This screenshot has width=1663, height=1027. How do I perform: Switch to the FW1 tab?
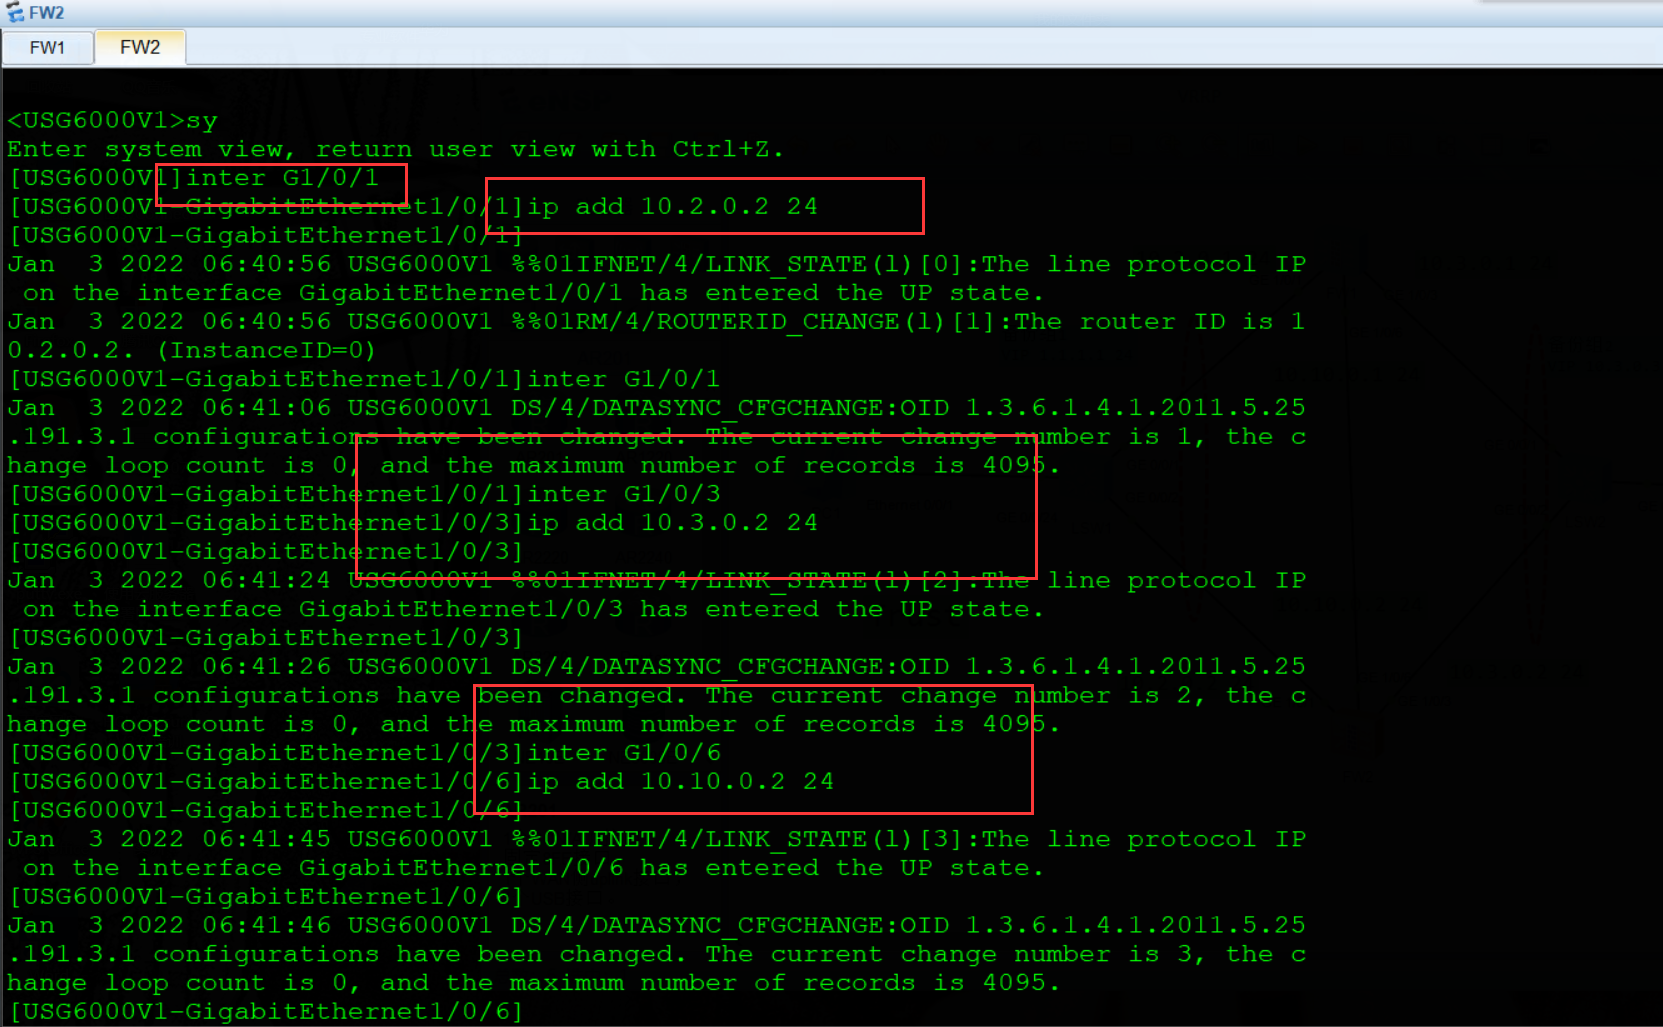tap(47, 47)
